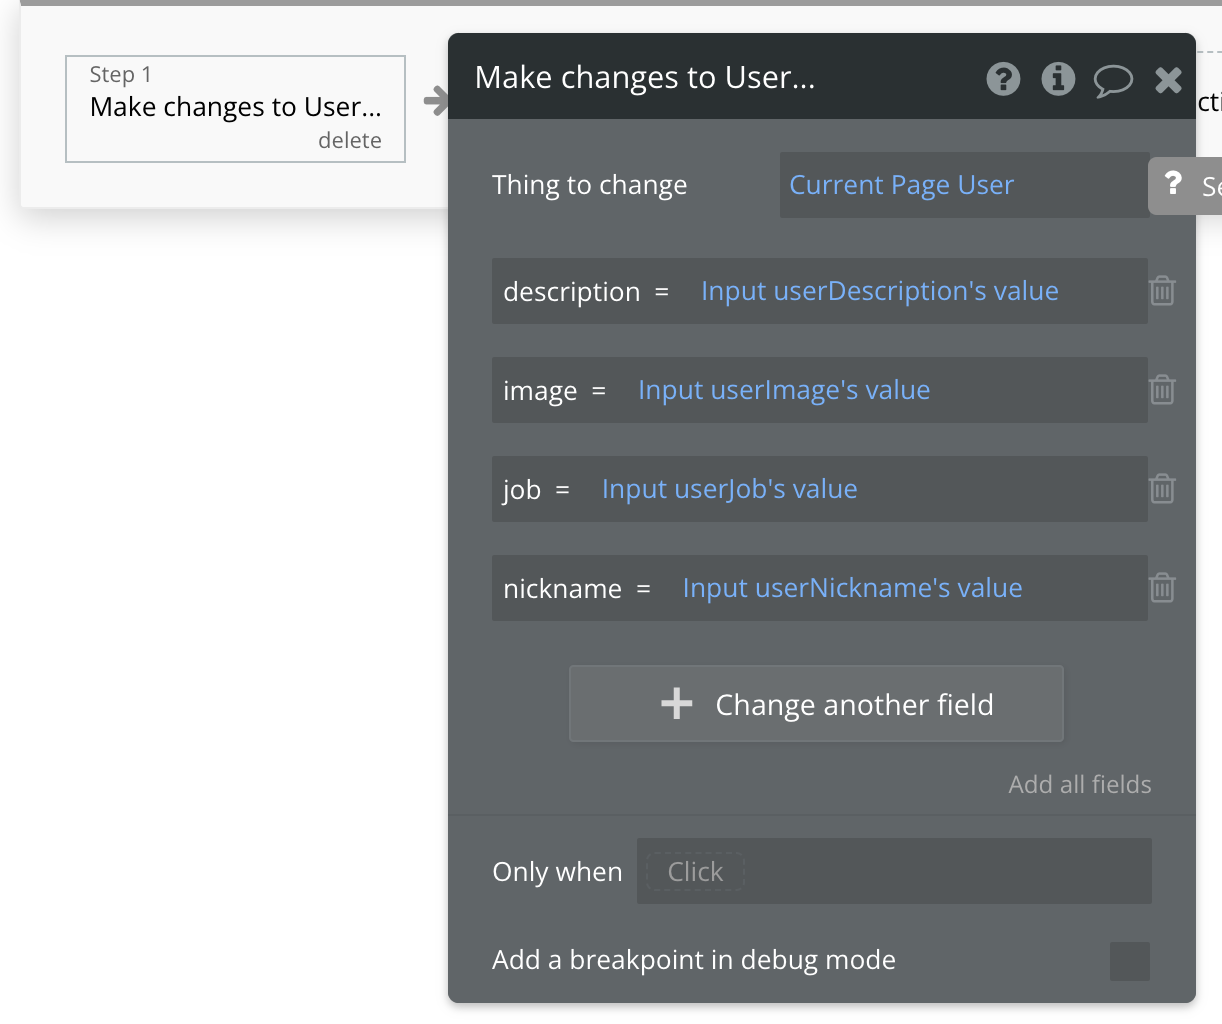Screen dimensions: 1222x1024
Task: Open the help question mark icon
Action: tap(1003, 79)
